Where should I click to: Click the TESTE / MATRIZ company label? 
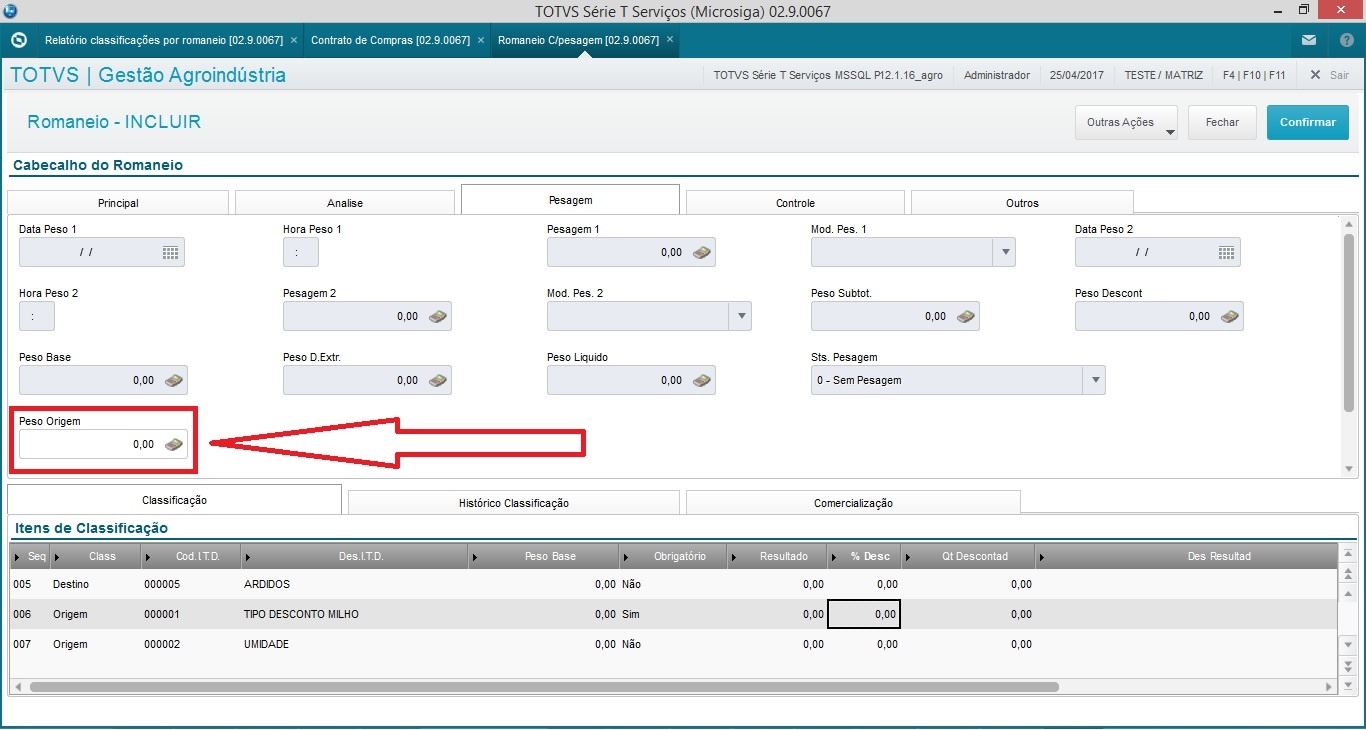[x=1162, y=75]
